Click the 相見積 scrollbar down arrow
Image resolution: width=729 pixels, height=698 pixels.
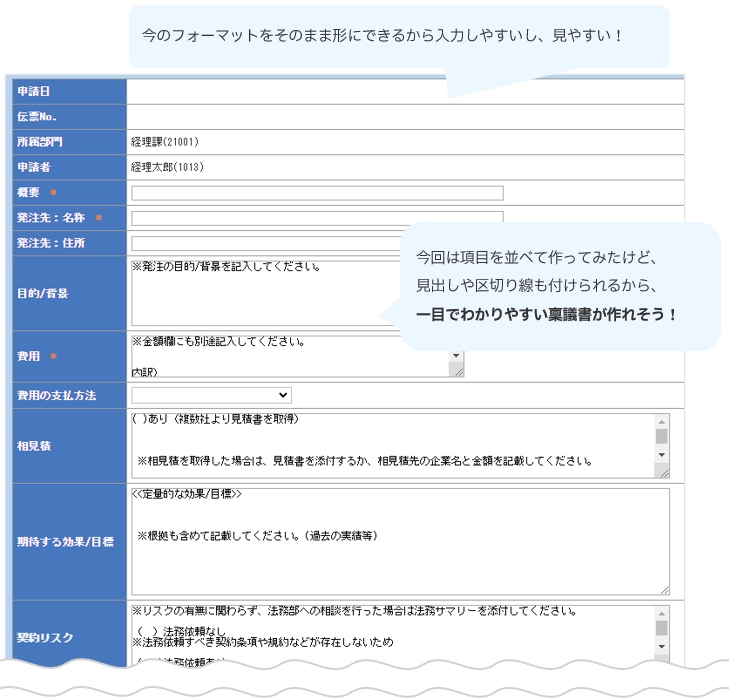coord(661,455)
